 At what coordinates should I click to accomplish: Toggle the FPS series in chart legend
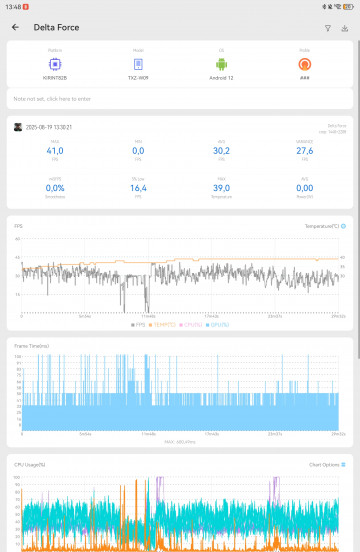tap(138, 325)
